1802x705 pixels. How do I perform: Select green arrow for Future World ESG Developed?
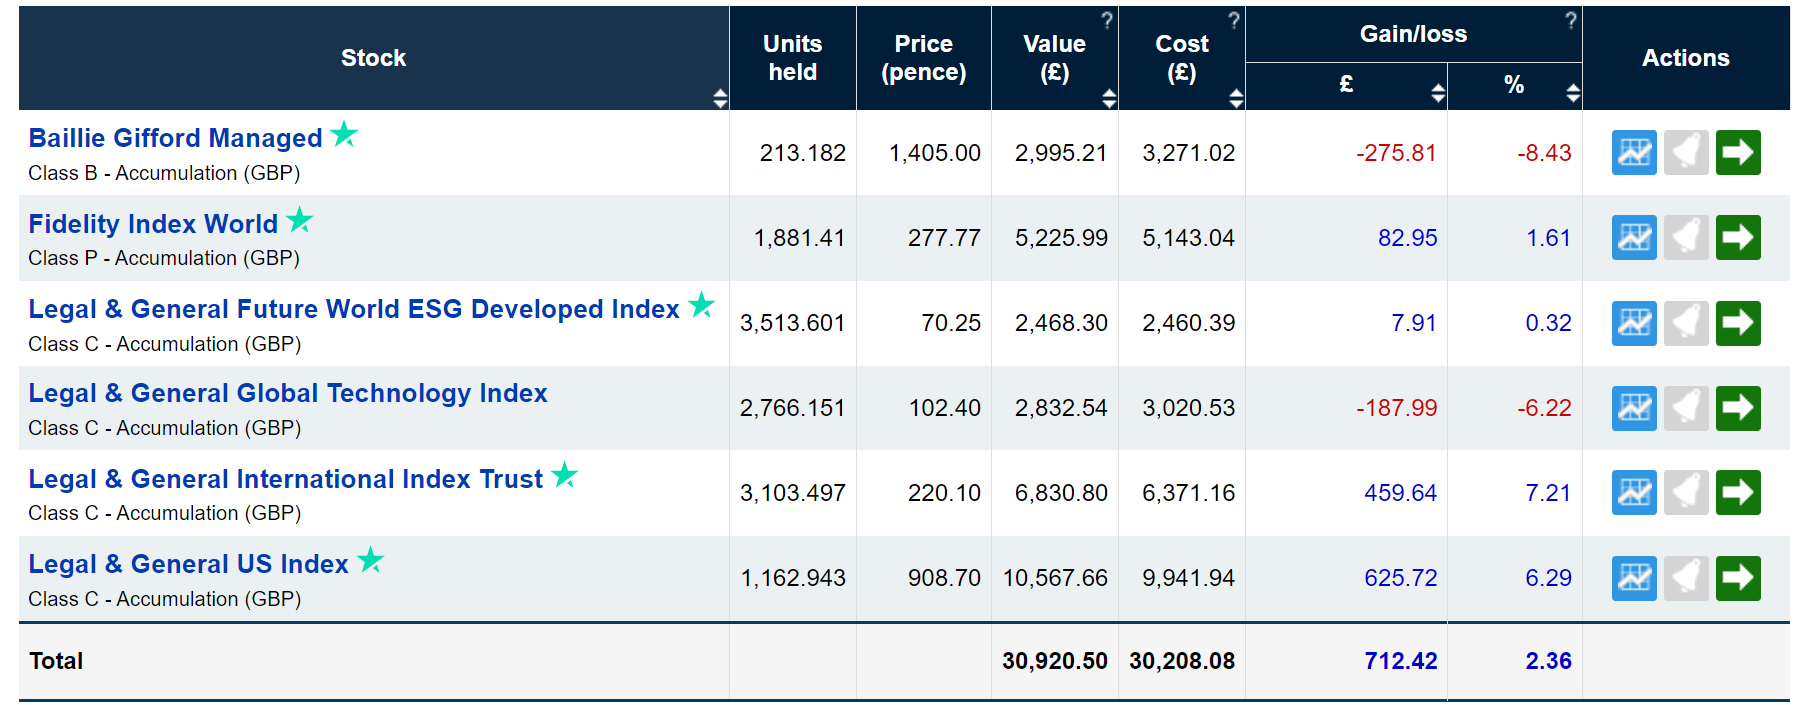click(1738, 323)
